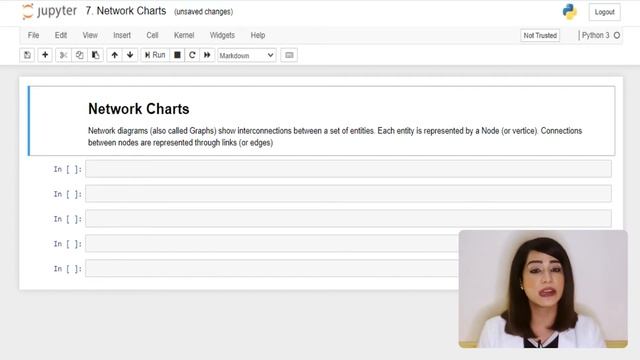Paste cells below icon

(96, 55)
